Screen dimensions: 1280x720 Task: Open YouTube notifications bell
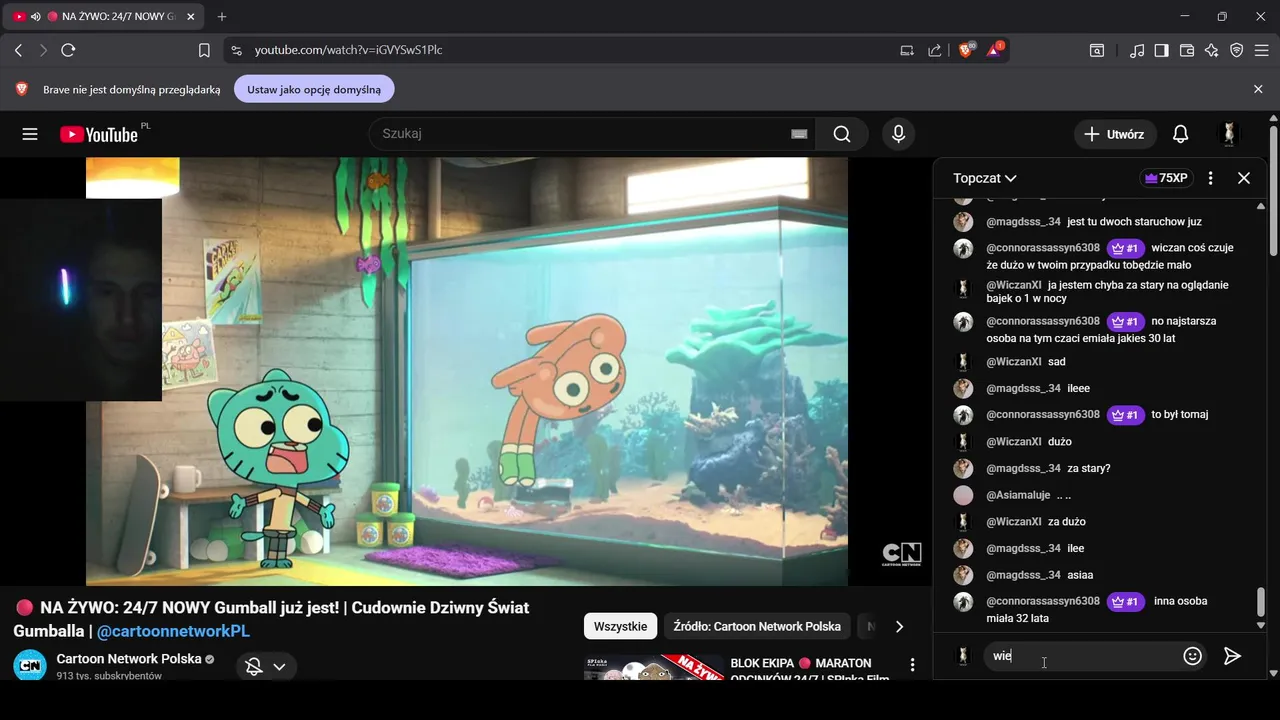click(1180, 134)
